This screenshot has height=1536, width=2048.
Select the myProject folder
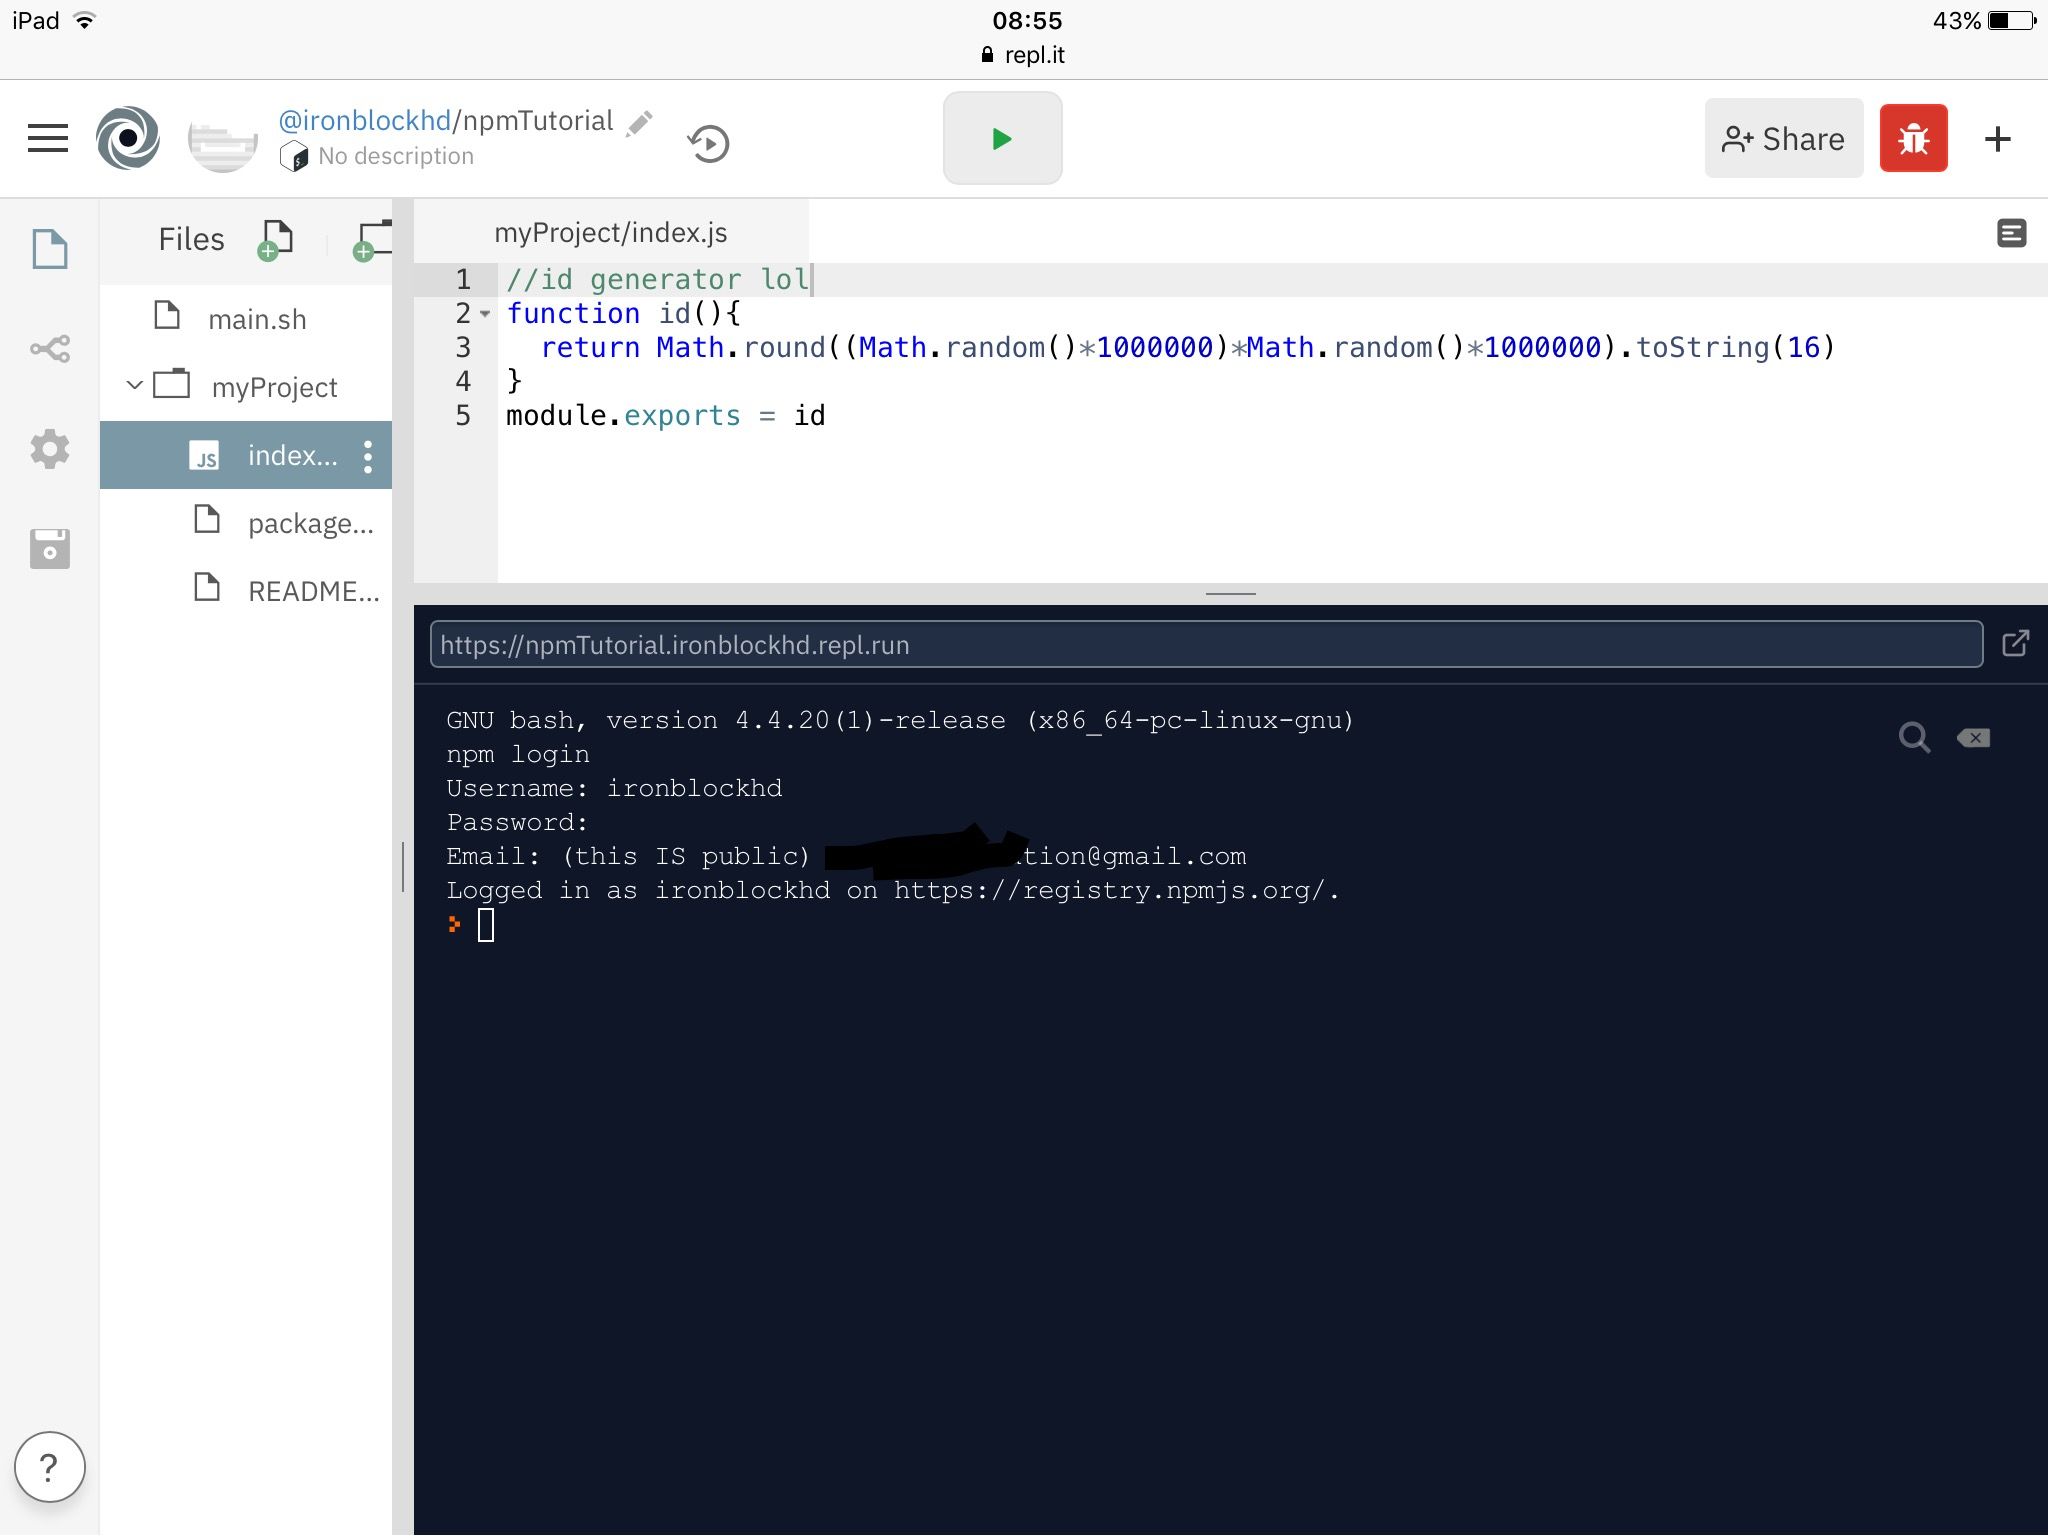[246, 386]
